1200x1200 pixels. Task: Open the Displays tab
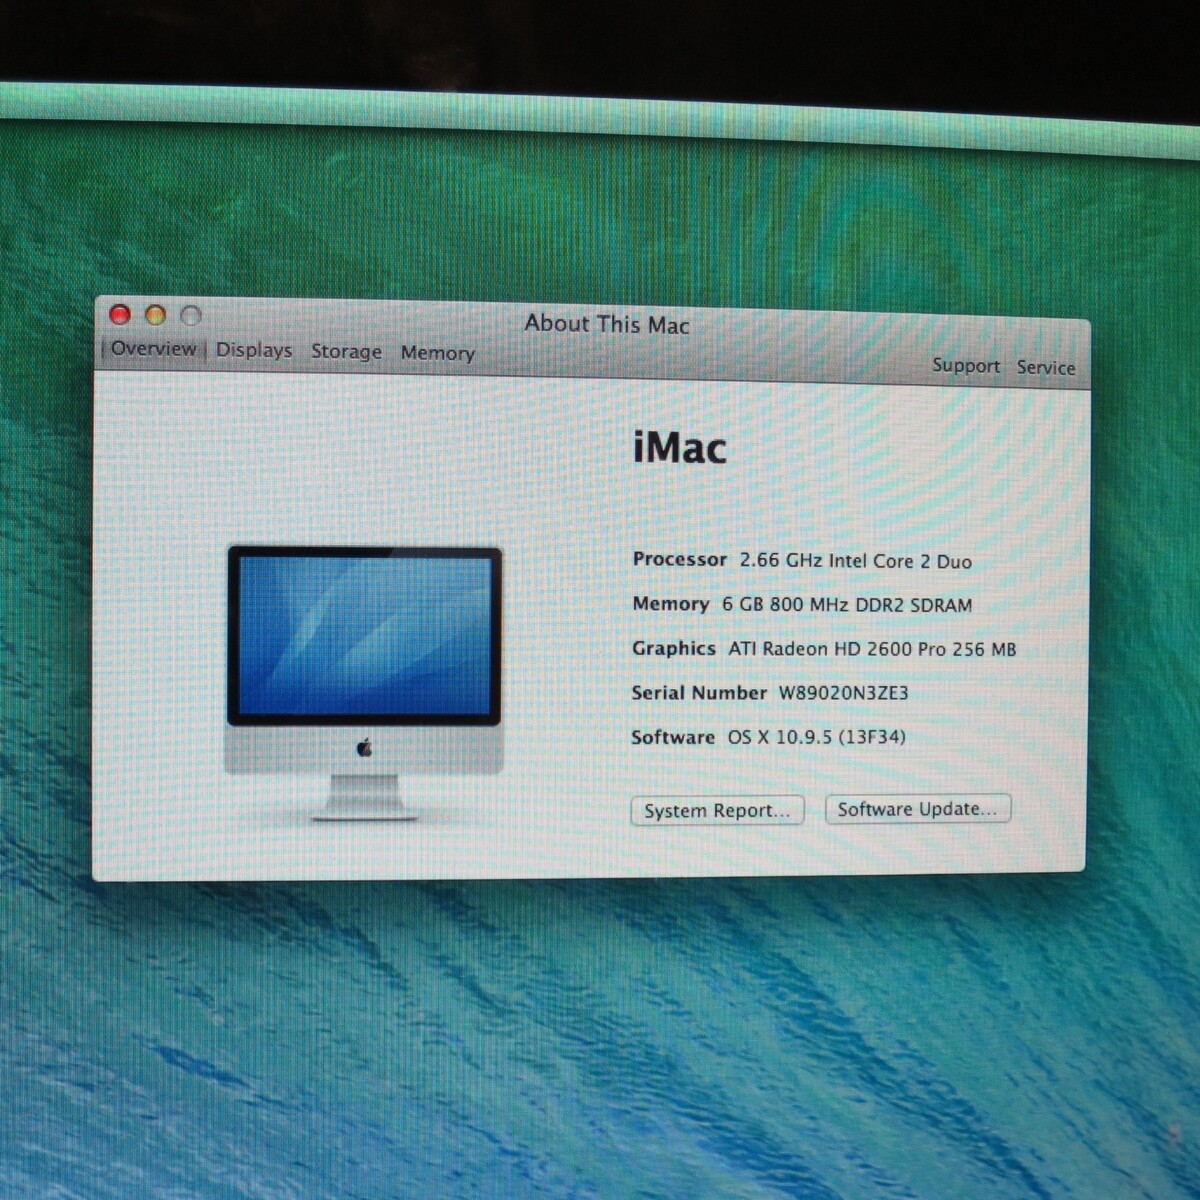254,350
